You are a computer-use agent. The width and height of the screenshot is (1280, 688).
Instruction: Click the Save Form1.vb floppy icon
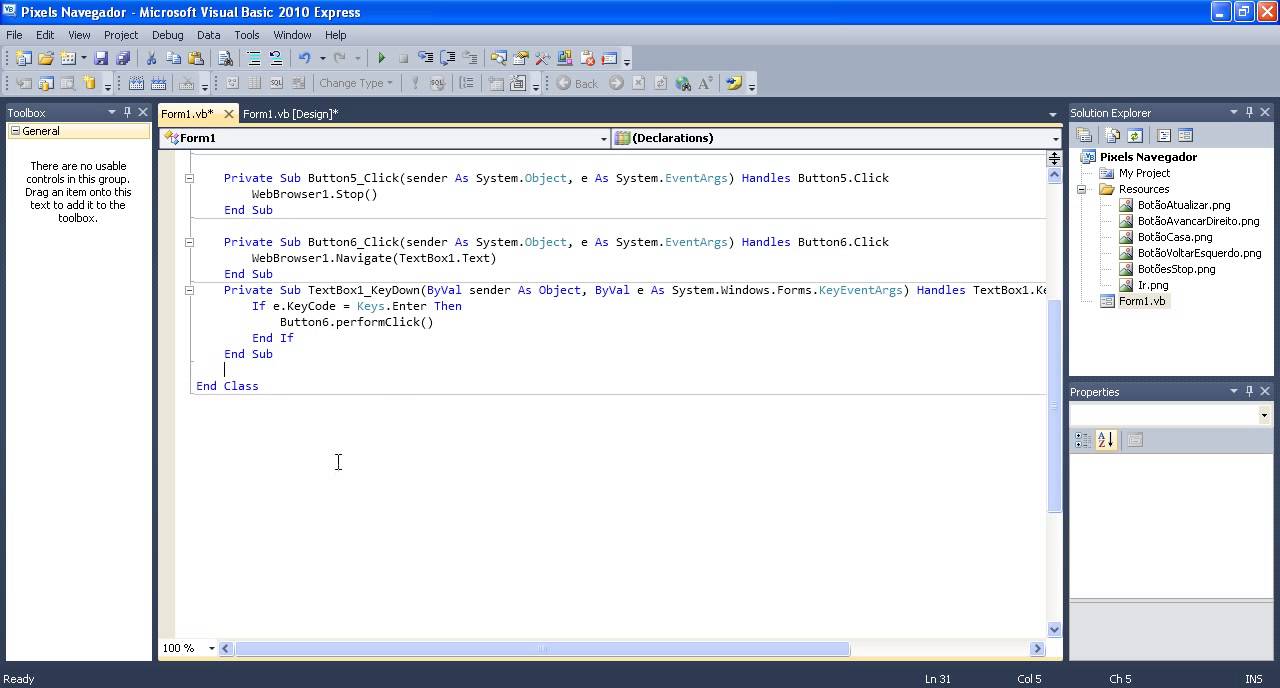[101, 59]
